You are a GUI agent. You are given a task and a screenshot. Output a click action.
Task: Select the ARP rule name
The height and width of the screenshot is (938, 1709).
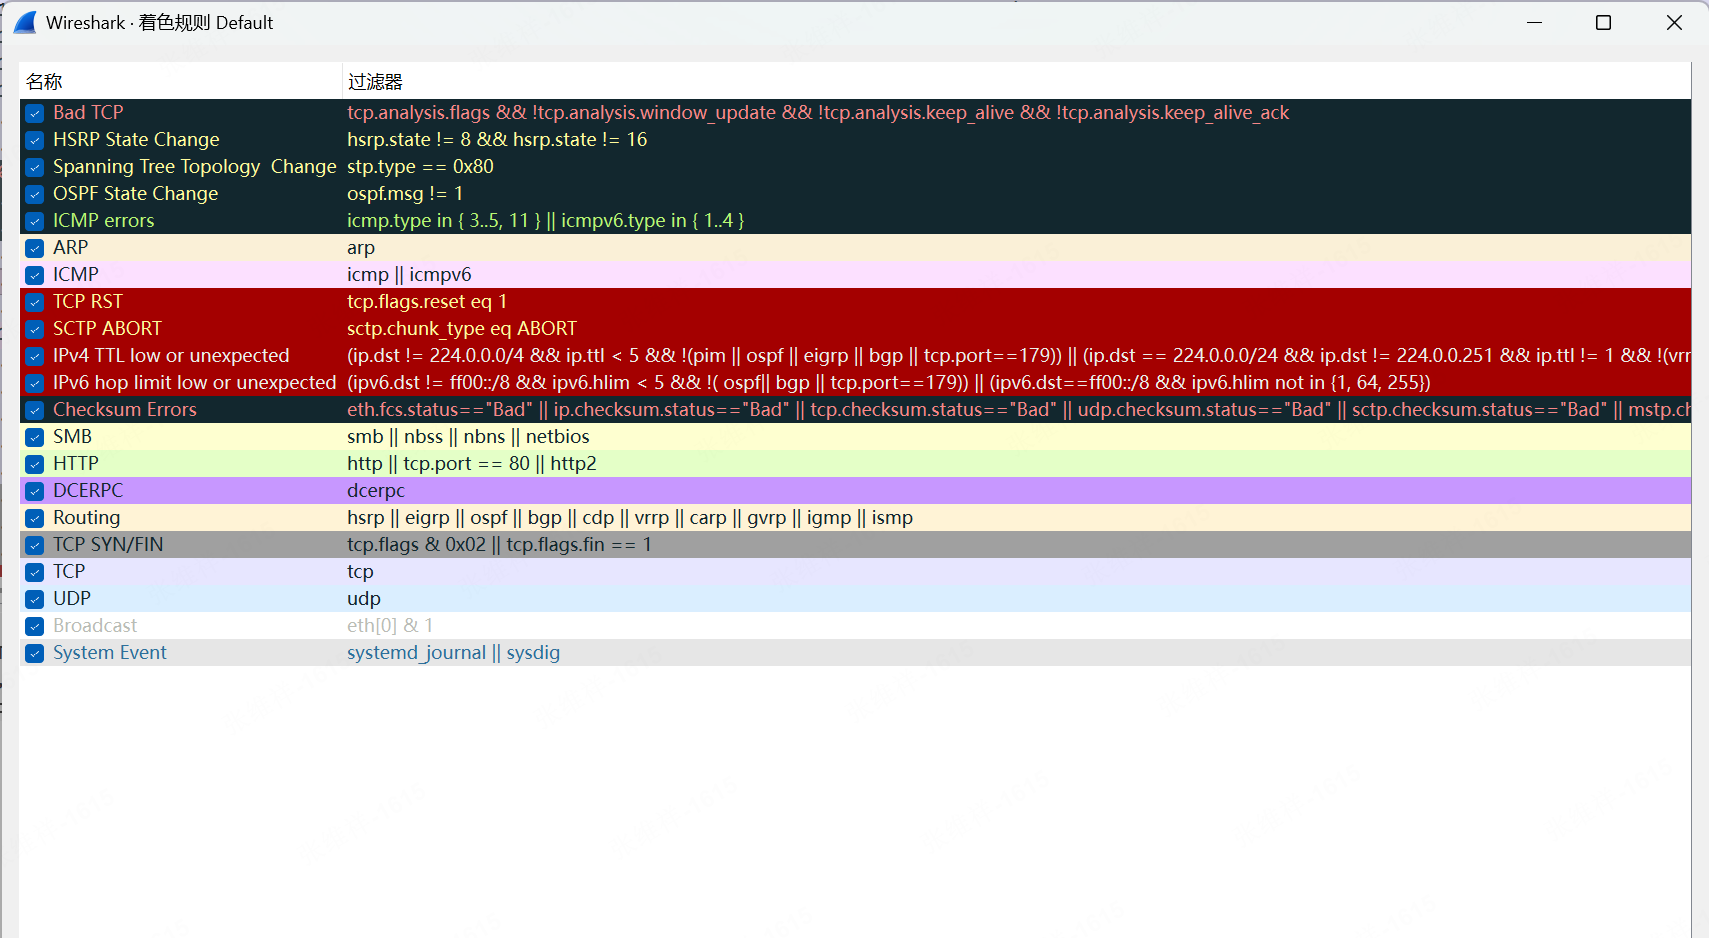click(x=70, y=248)
